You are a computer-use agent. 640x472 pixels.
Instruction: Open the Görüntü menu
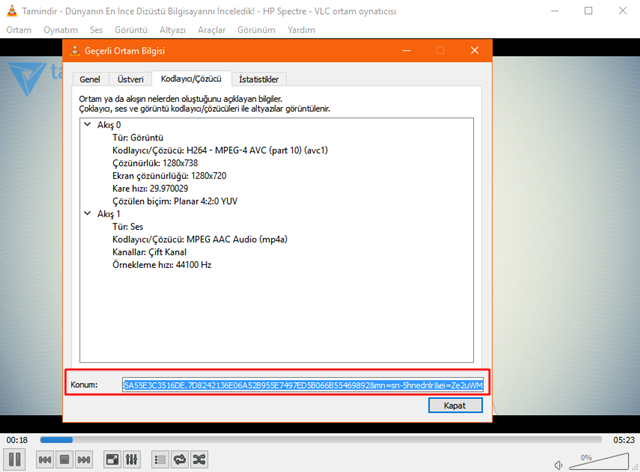(x=131, y=30)
